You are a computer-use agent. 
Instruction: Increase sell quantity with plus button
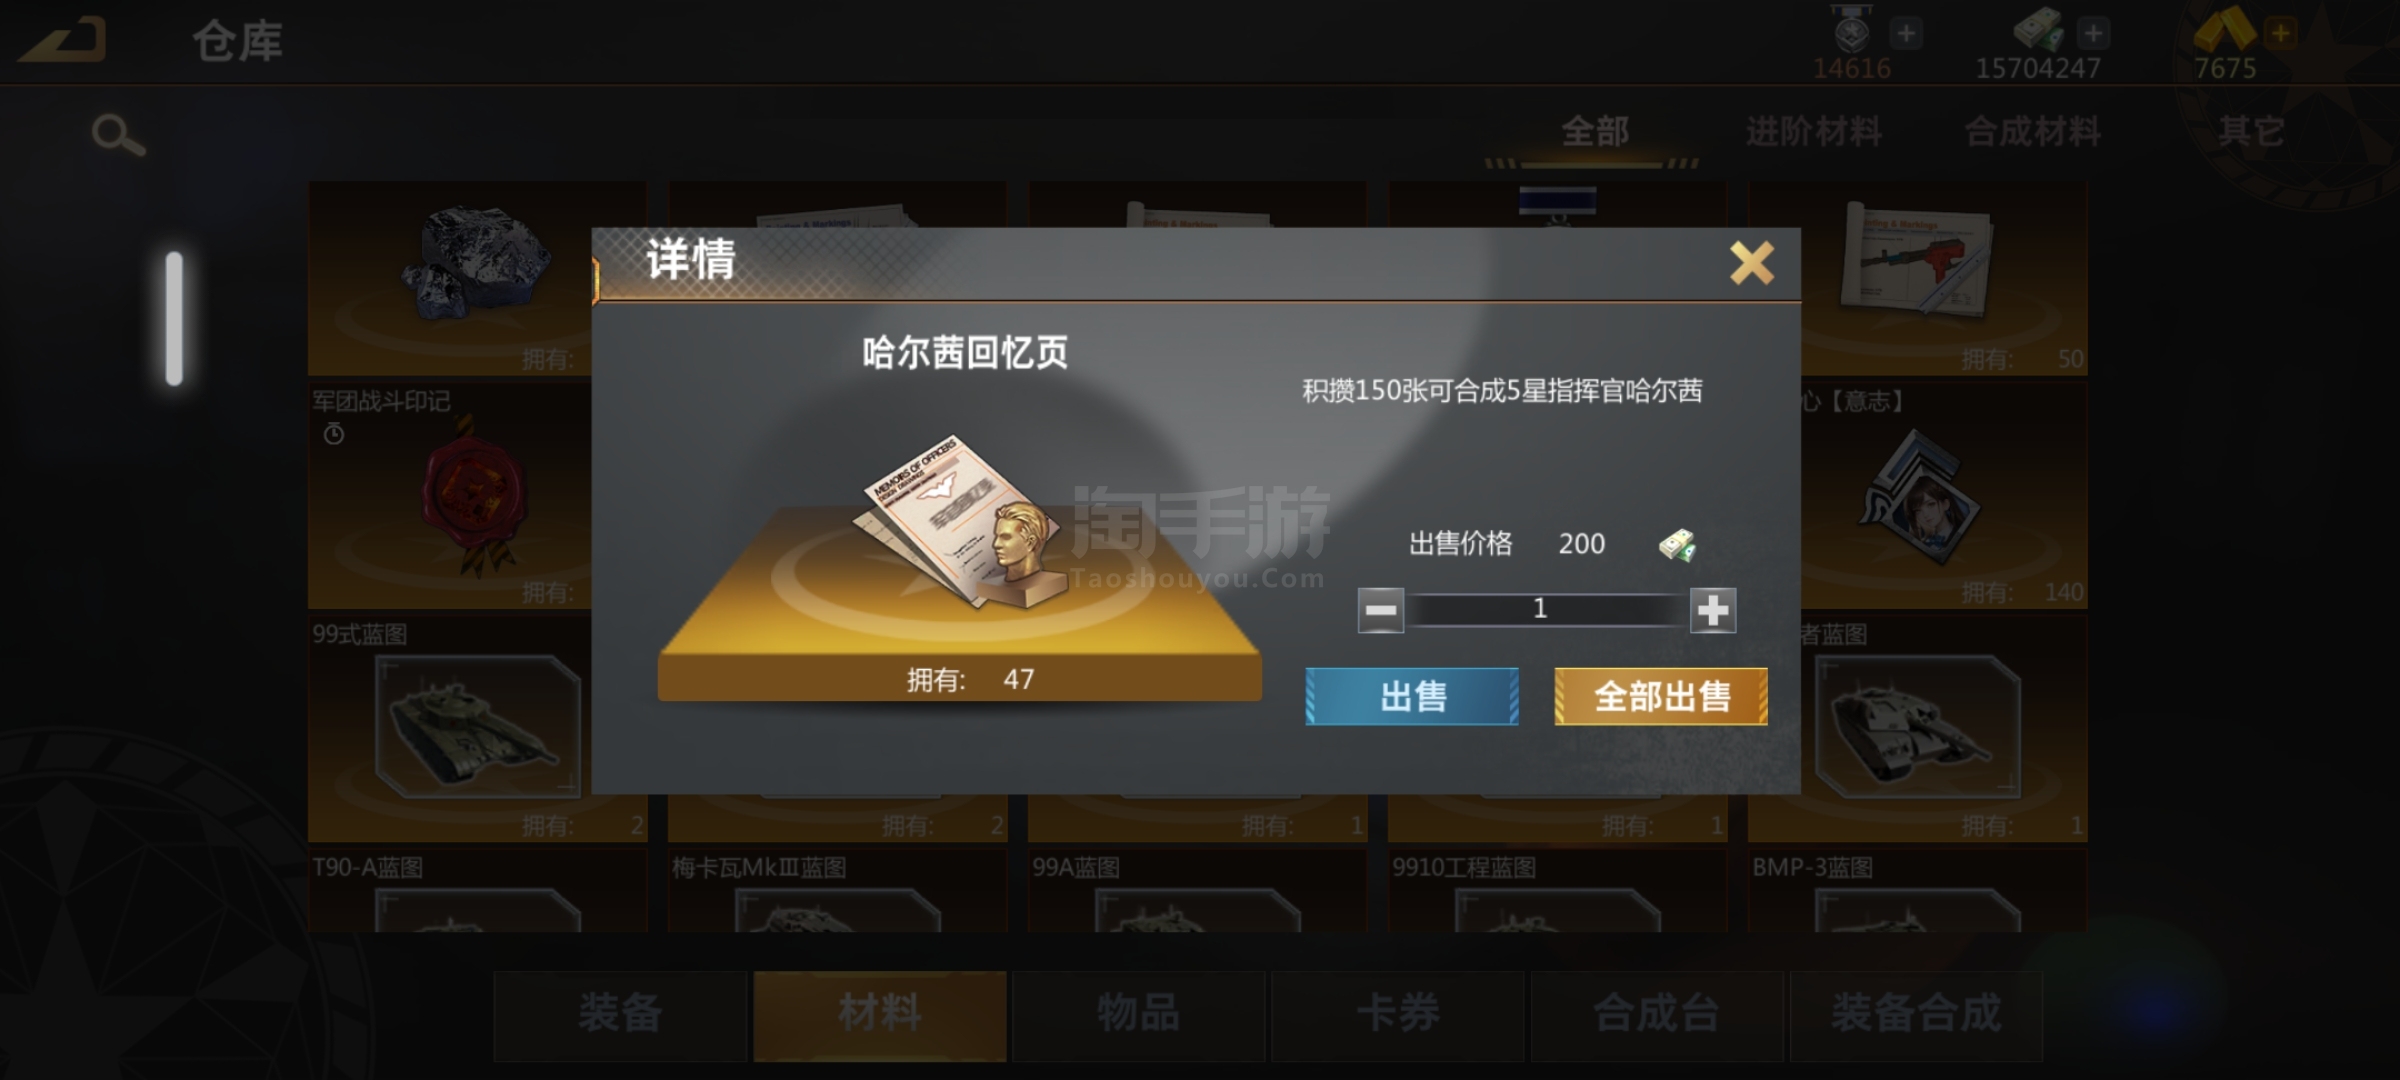click(1713, 610)
